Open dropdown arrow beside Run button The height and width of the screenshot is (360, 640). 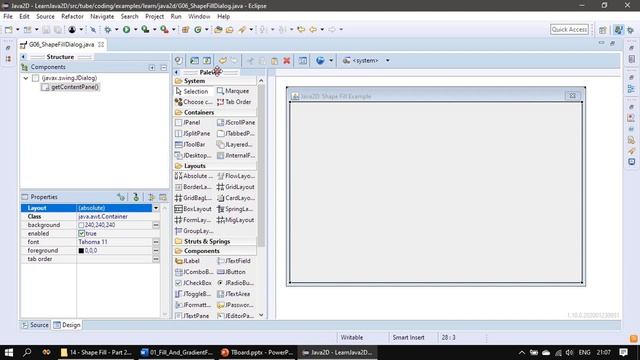(136, 29)
